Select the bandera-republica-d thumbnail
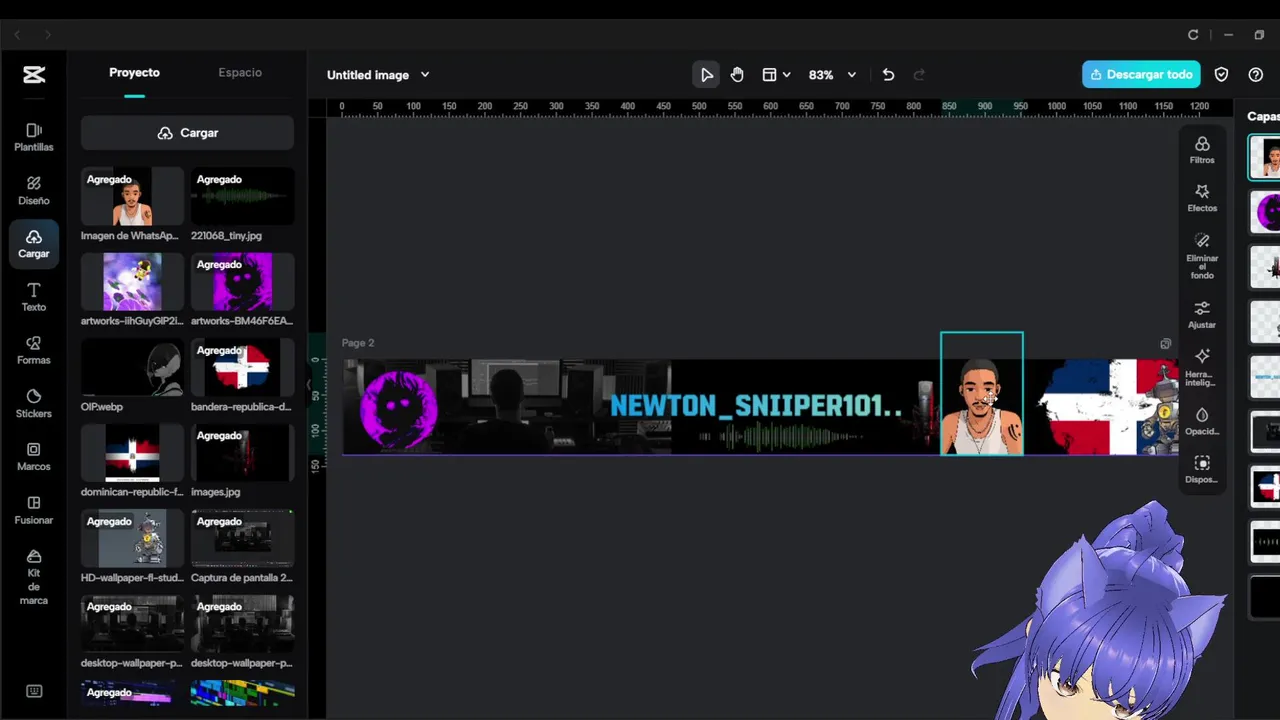Screen dimensions: 1280x720 242,367
